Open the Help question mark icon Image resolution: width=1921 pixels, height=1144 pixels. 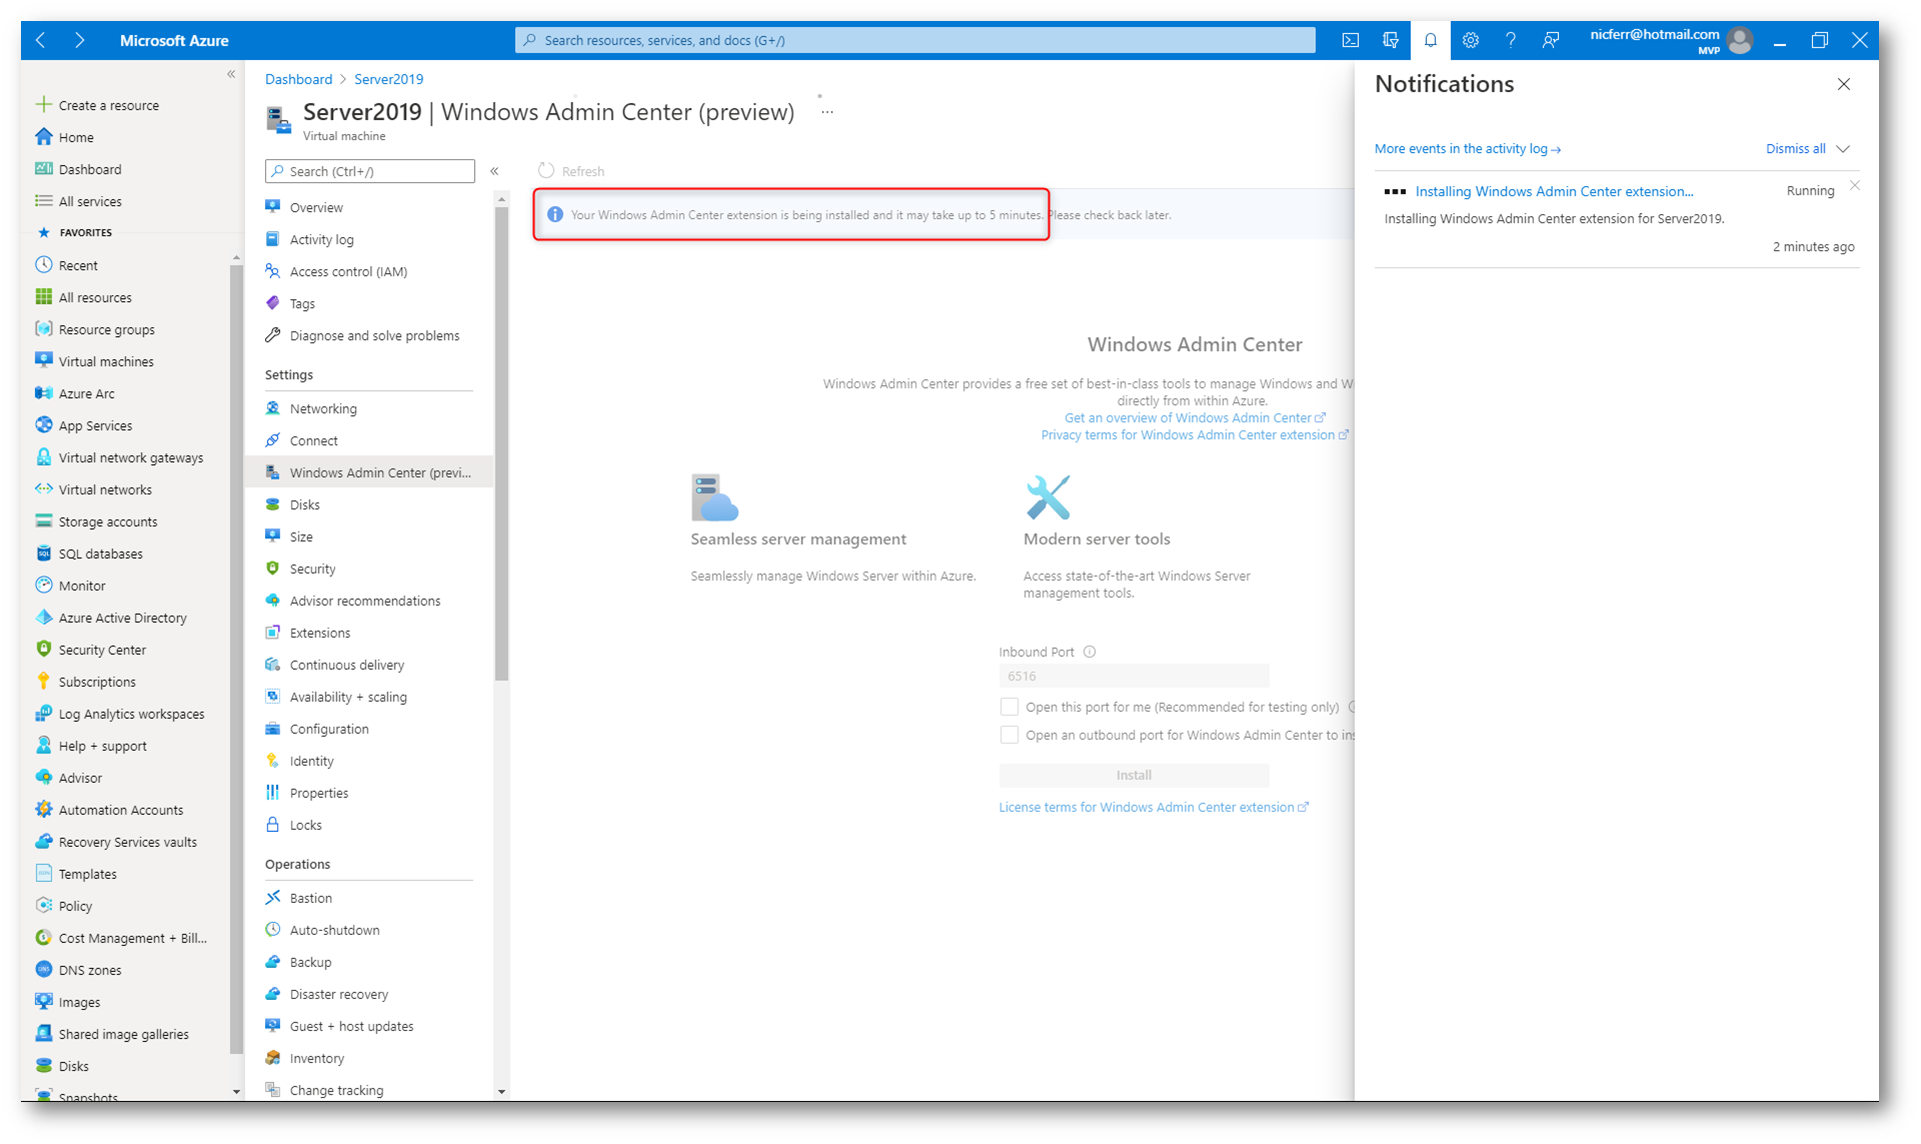coord(1510,41)
